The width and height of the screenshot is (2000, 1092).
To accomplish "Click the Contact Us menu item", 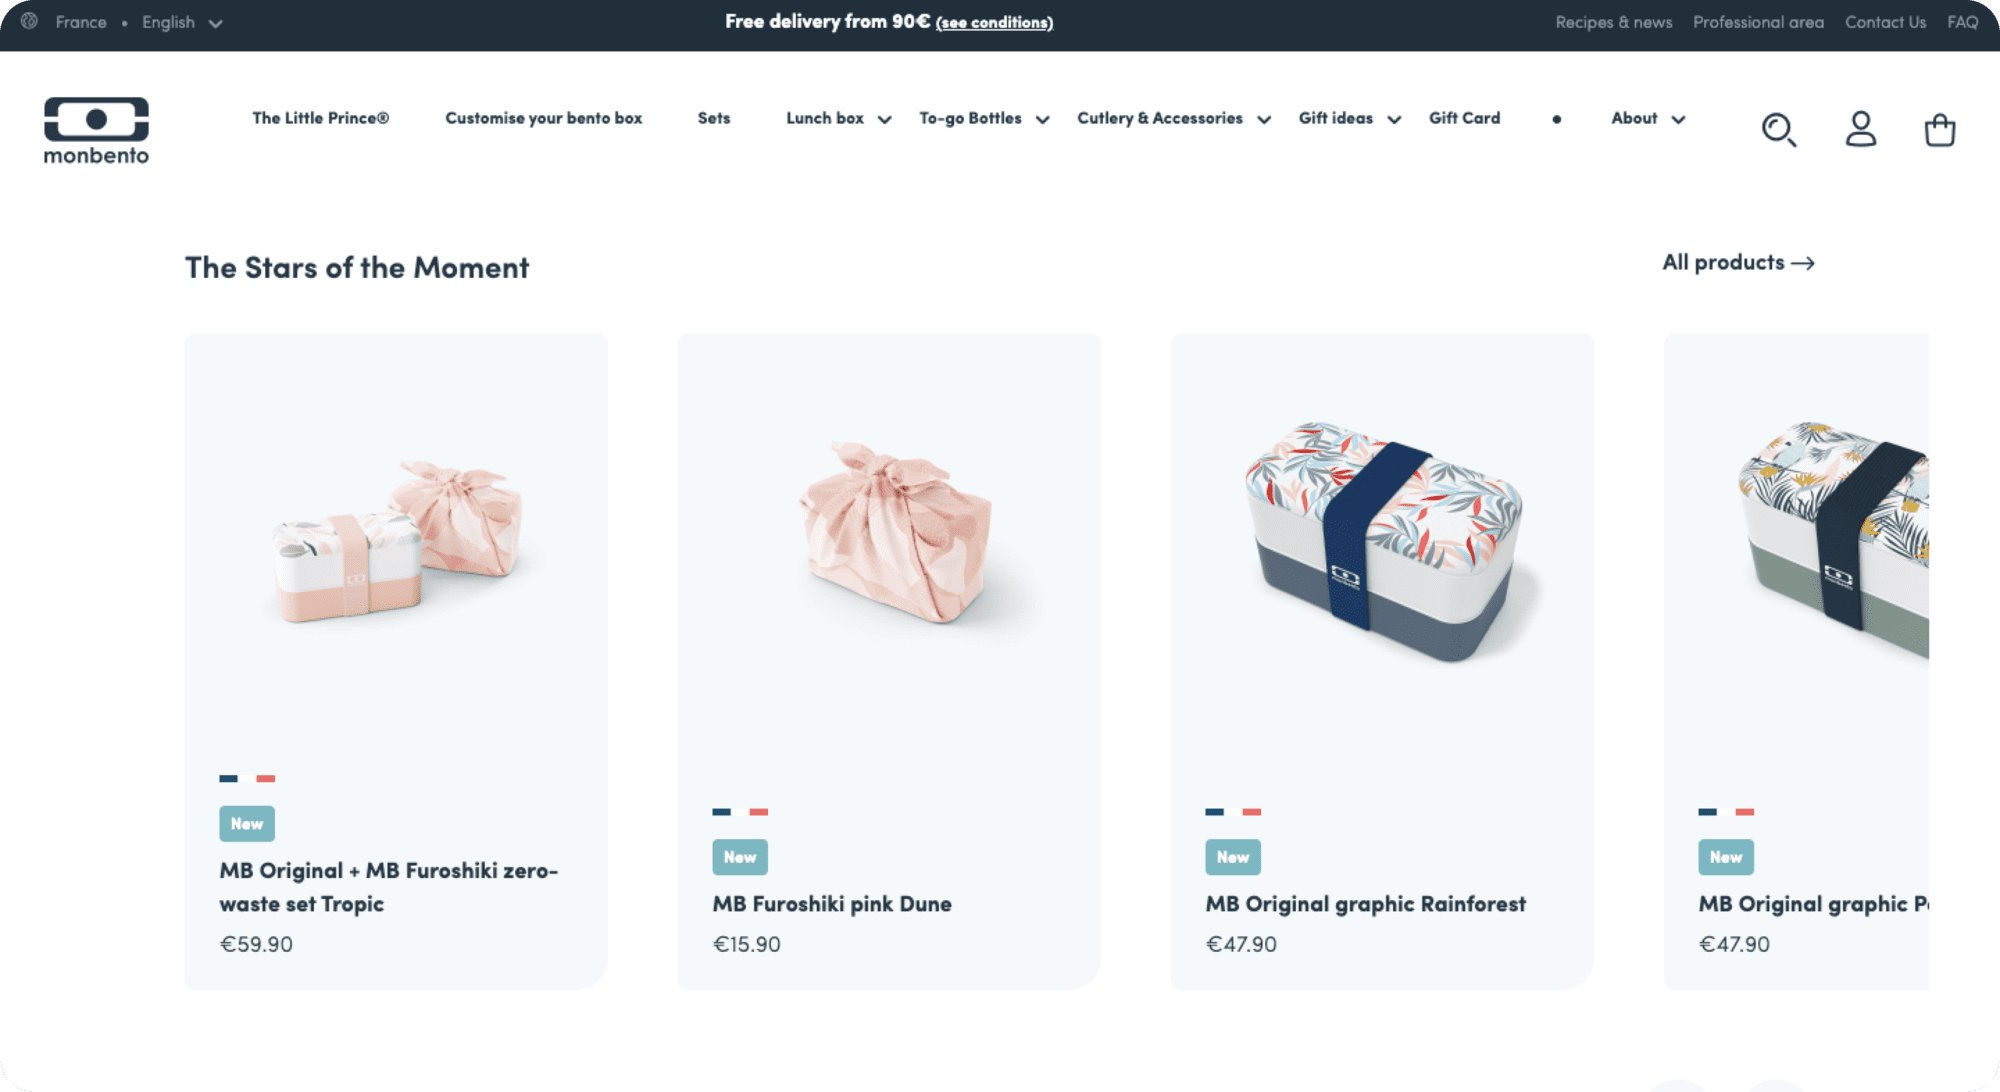I will coord(1884,22).
